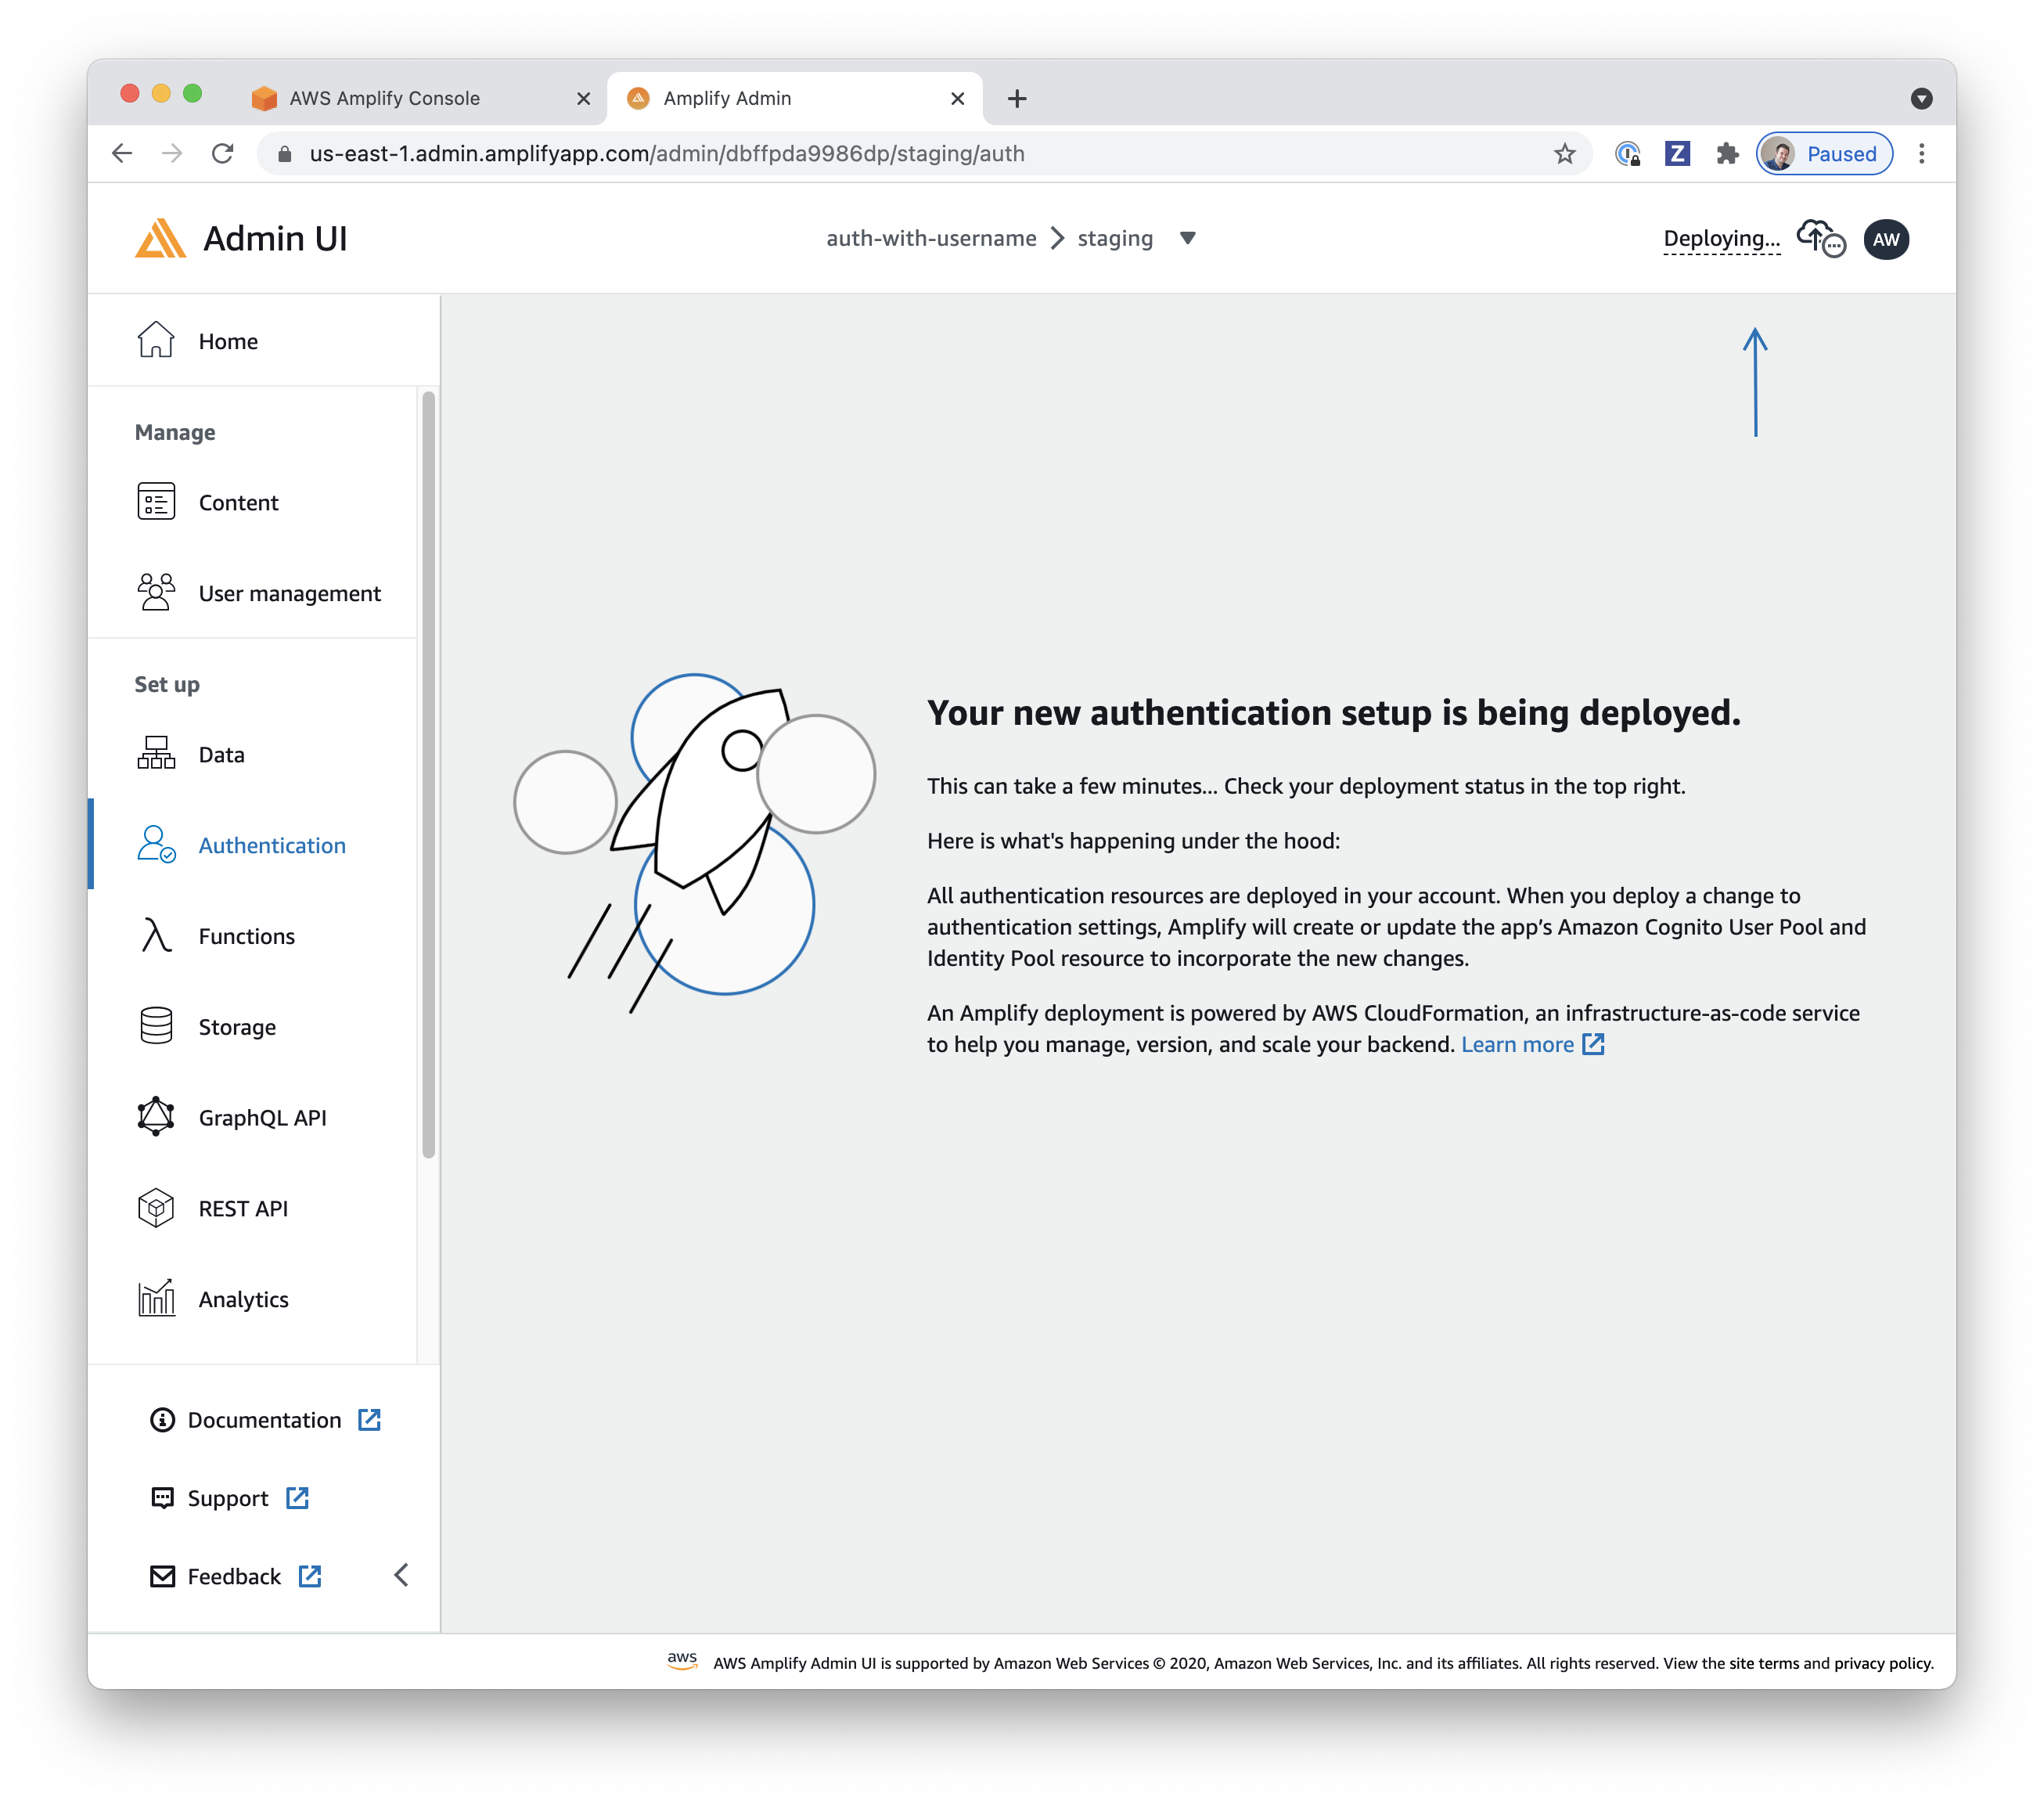Viewport: 2044px width, 1805px height.
Task: Click the cloud deployment status icon
Action: coord(1821,239)
